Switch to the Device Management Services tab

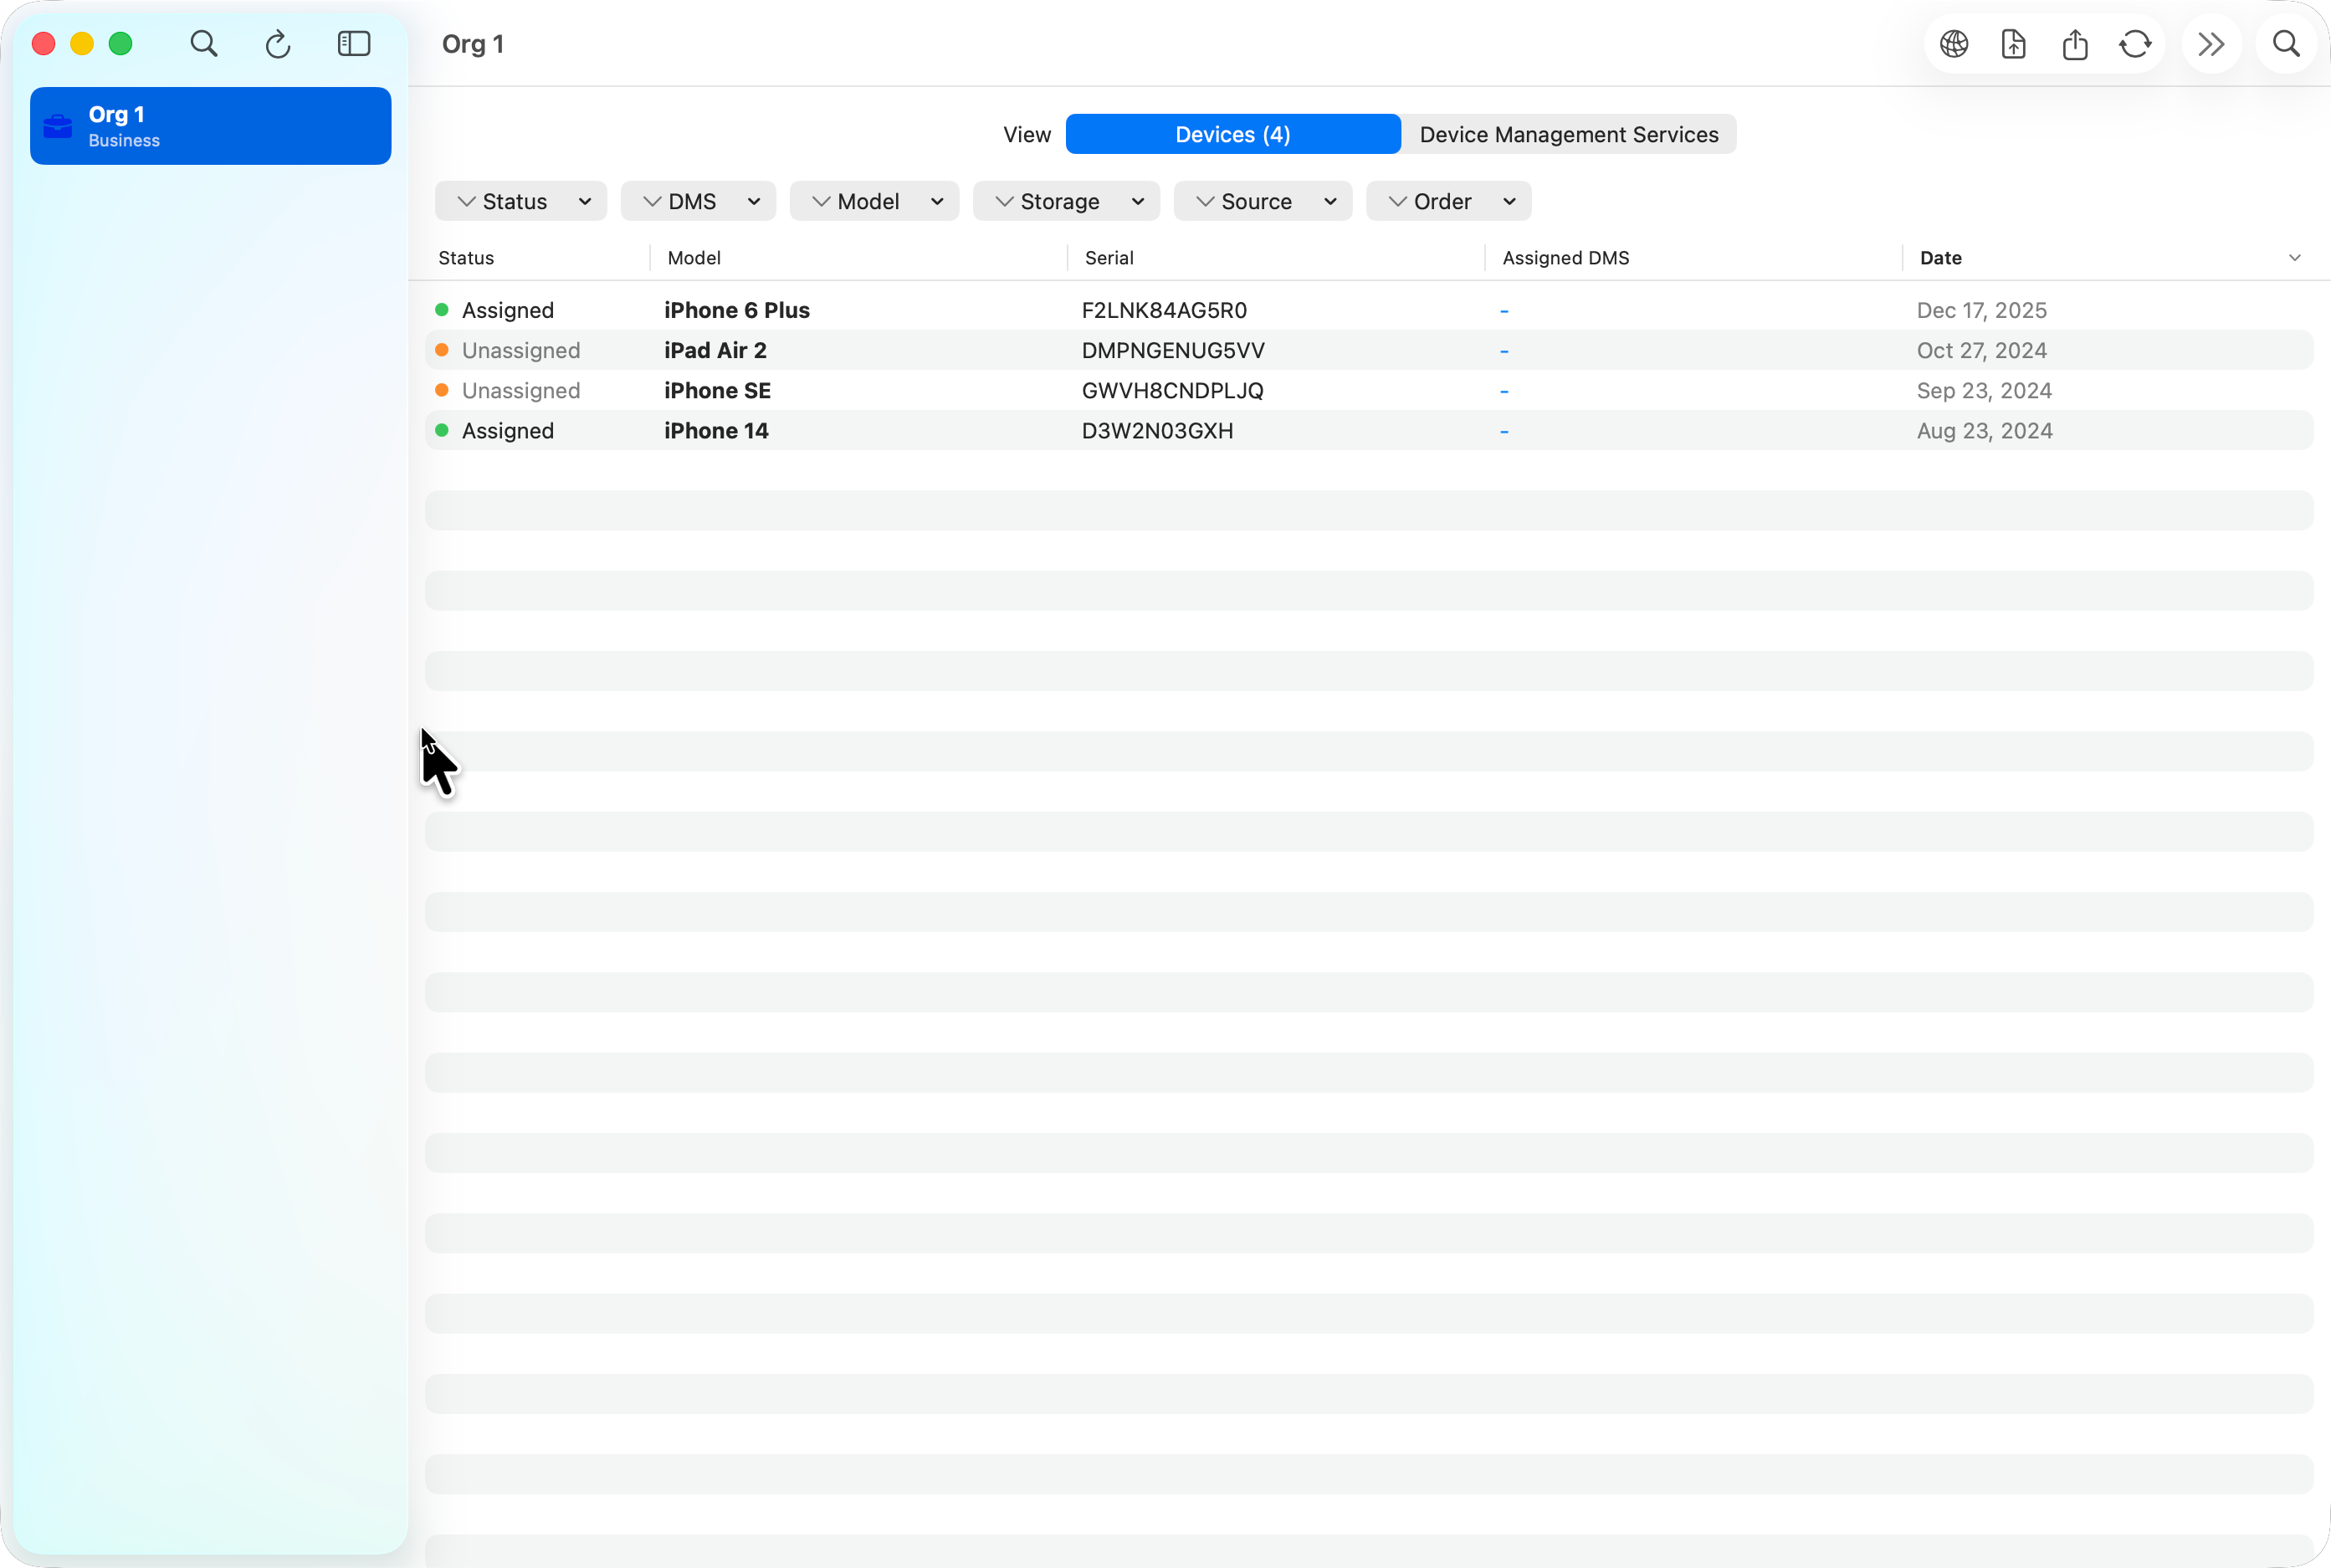point(1569,134)
